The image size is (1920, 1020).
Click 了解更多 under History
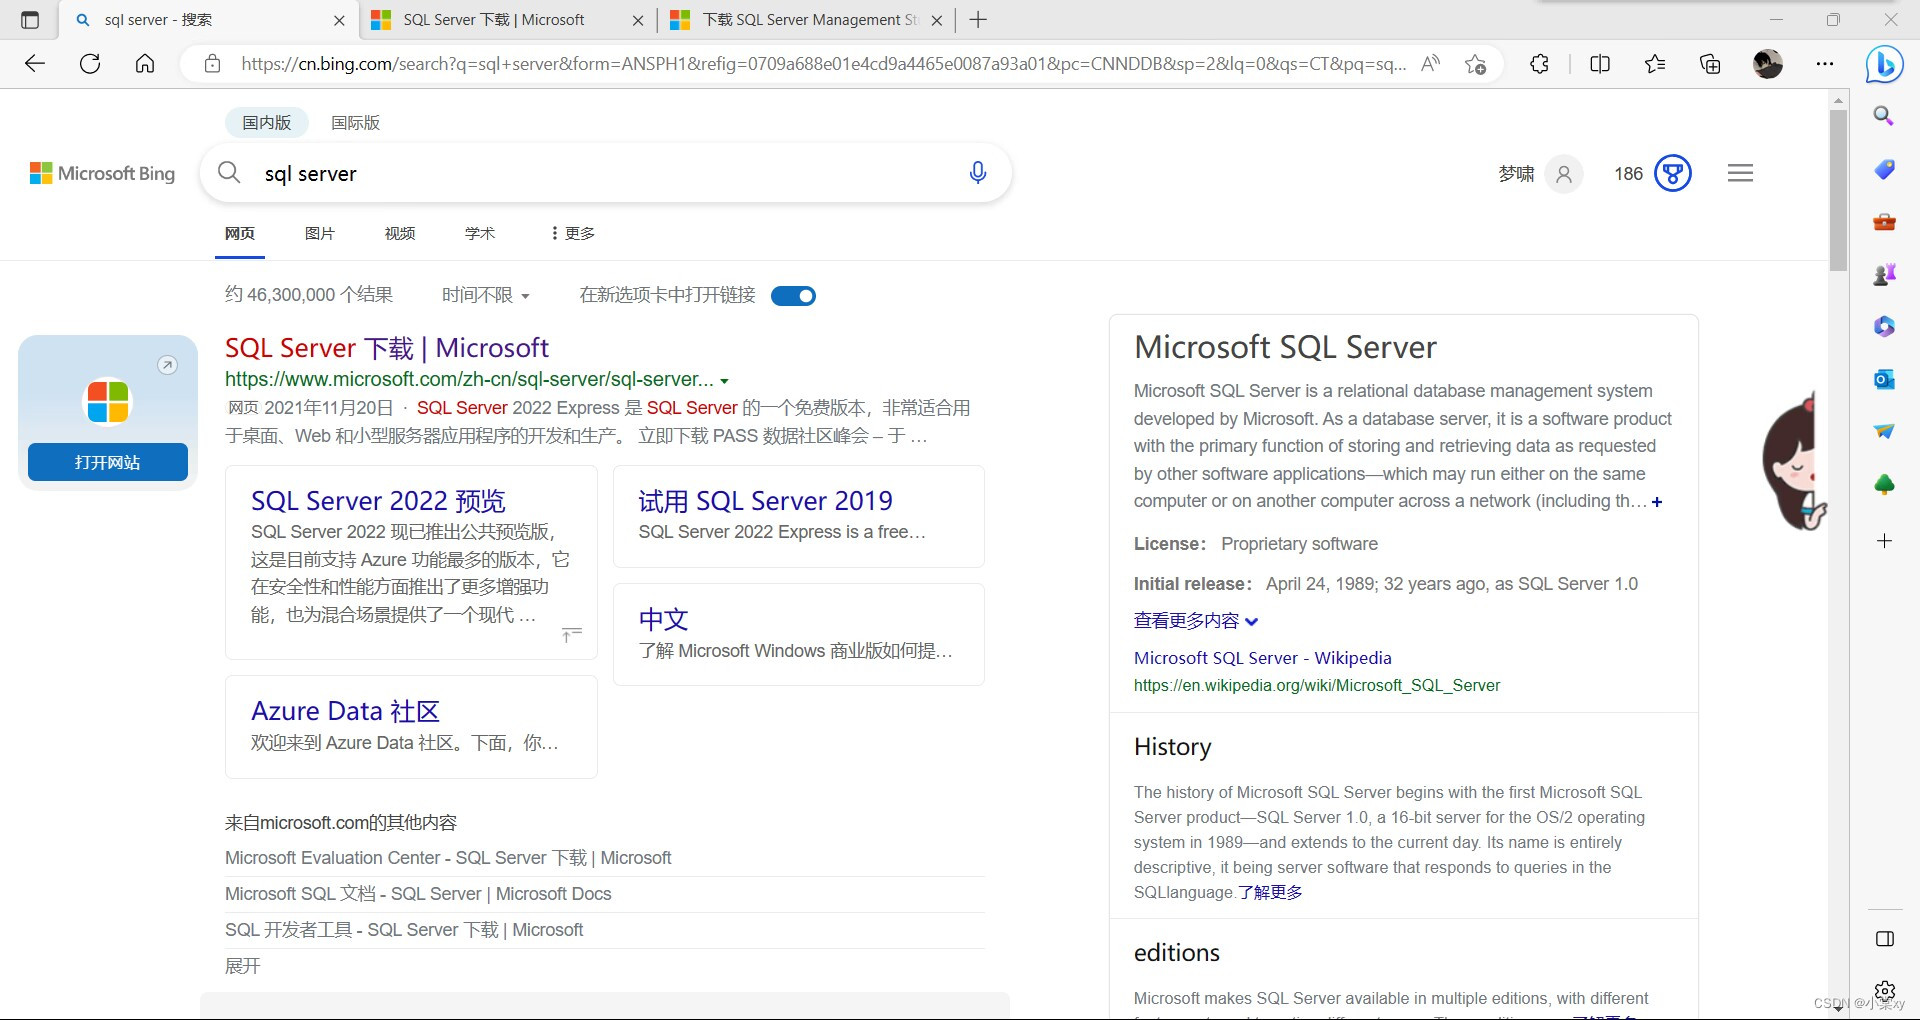(1270, 892)
